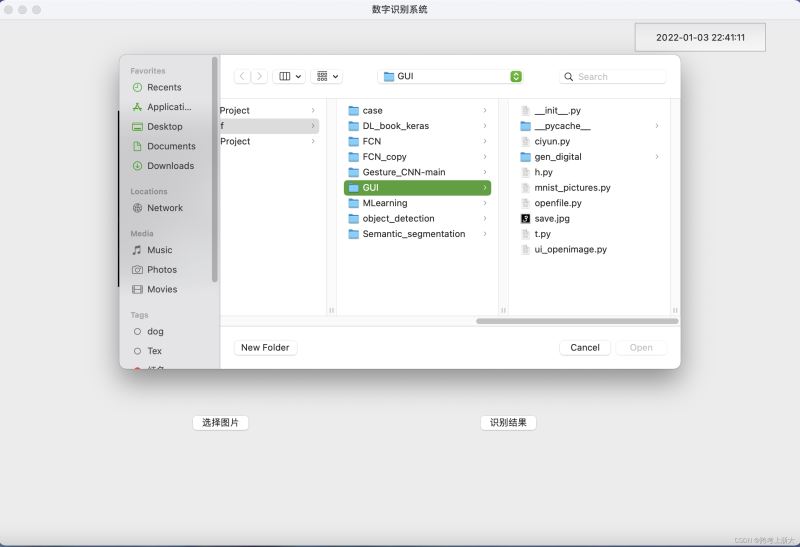Open the column view mode dropdown
The width and height of the screenshot is (800, 547).
point(289,76)
